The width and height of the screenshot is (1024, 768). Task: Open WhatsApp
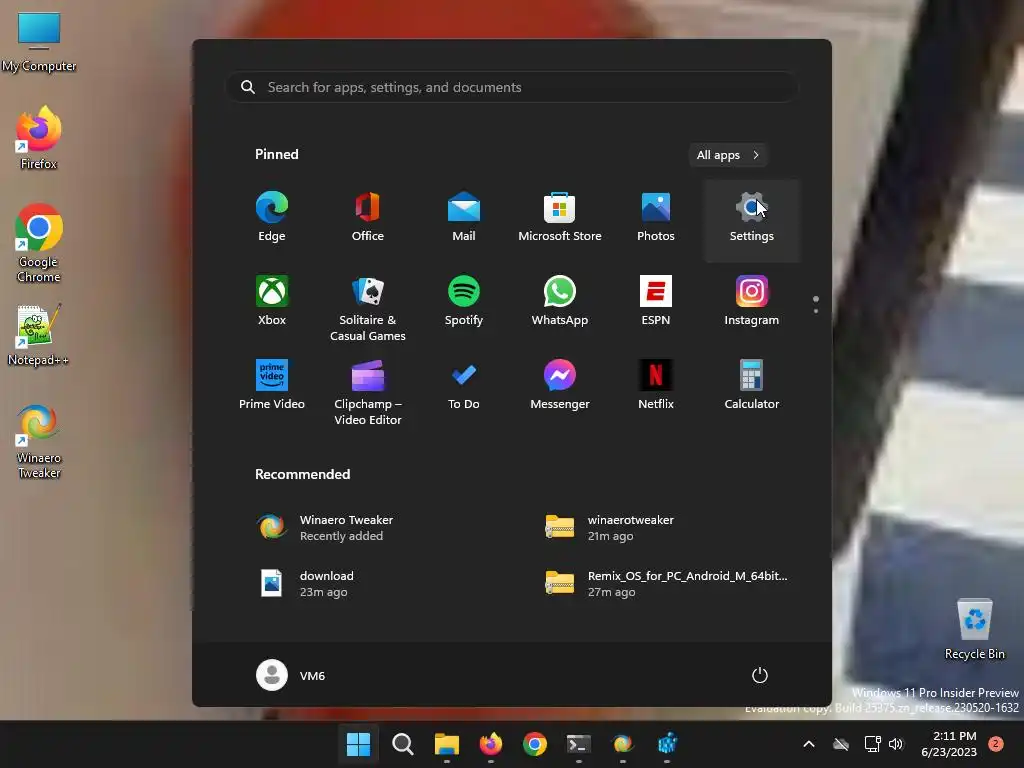560,301
